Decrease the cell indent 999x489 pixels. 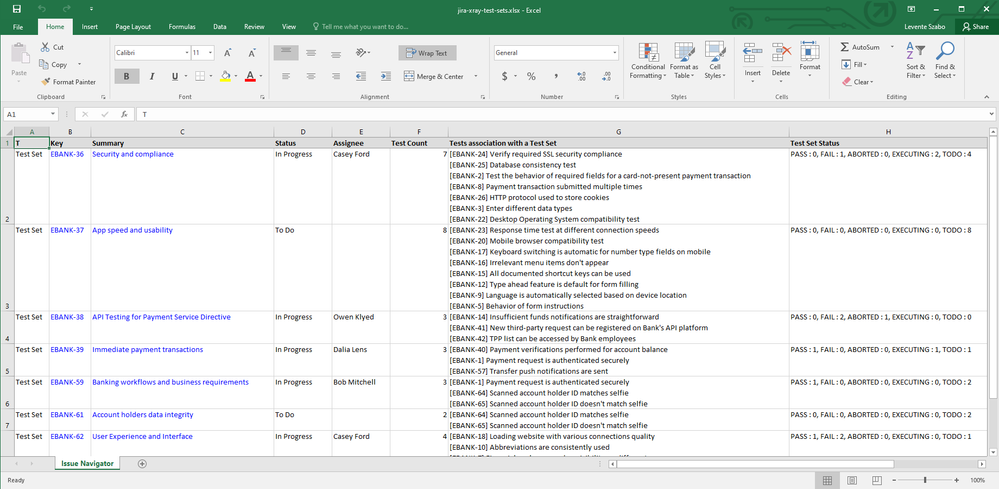361,76
